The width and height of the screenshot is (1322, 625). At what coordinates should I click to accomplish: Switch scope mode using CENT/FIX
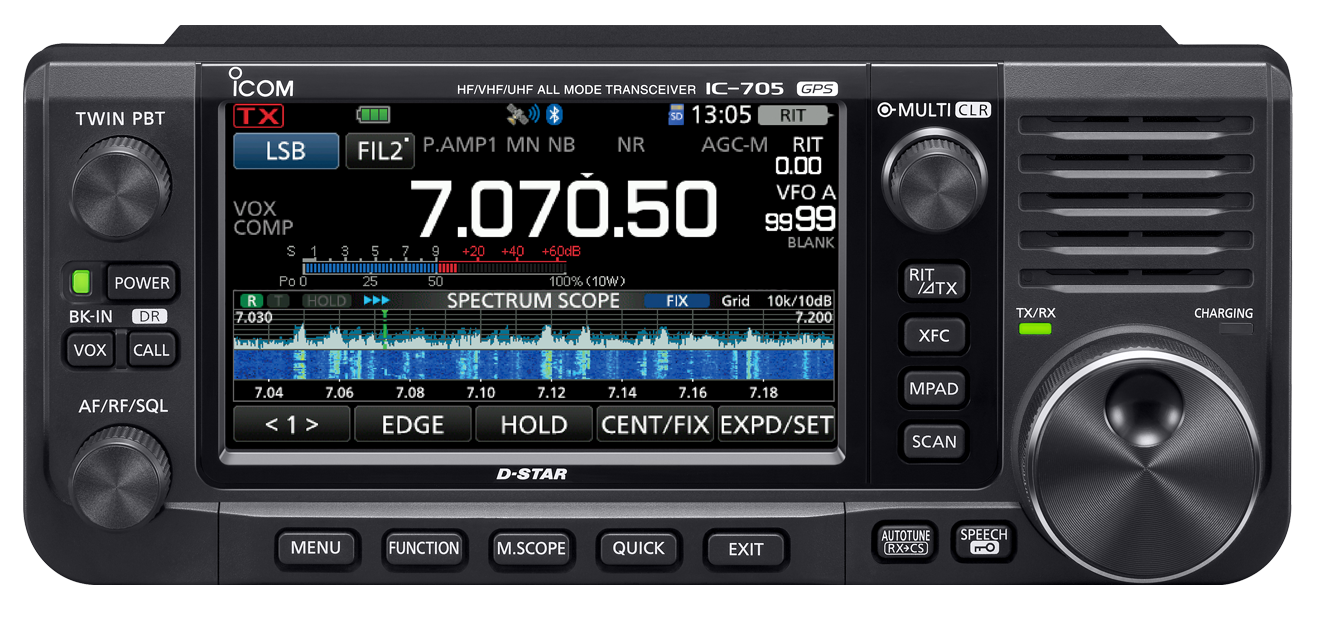point(655,424)
